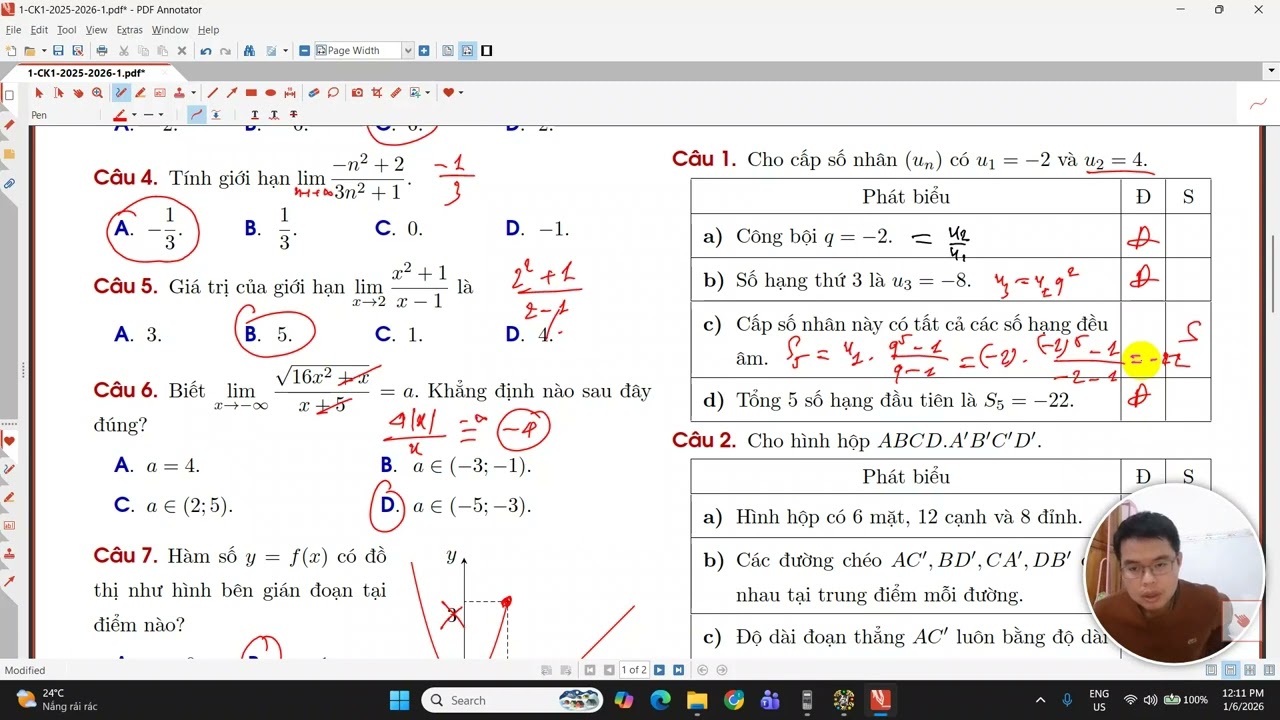Open the Extras menu
1280x720 pixels.
click(130, 30)
